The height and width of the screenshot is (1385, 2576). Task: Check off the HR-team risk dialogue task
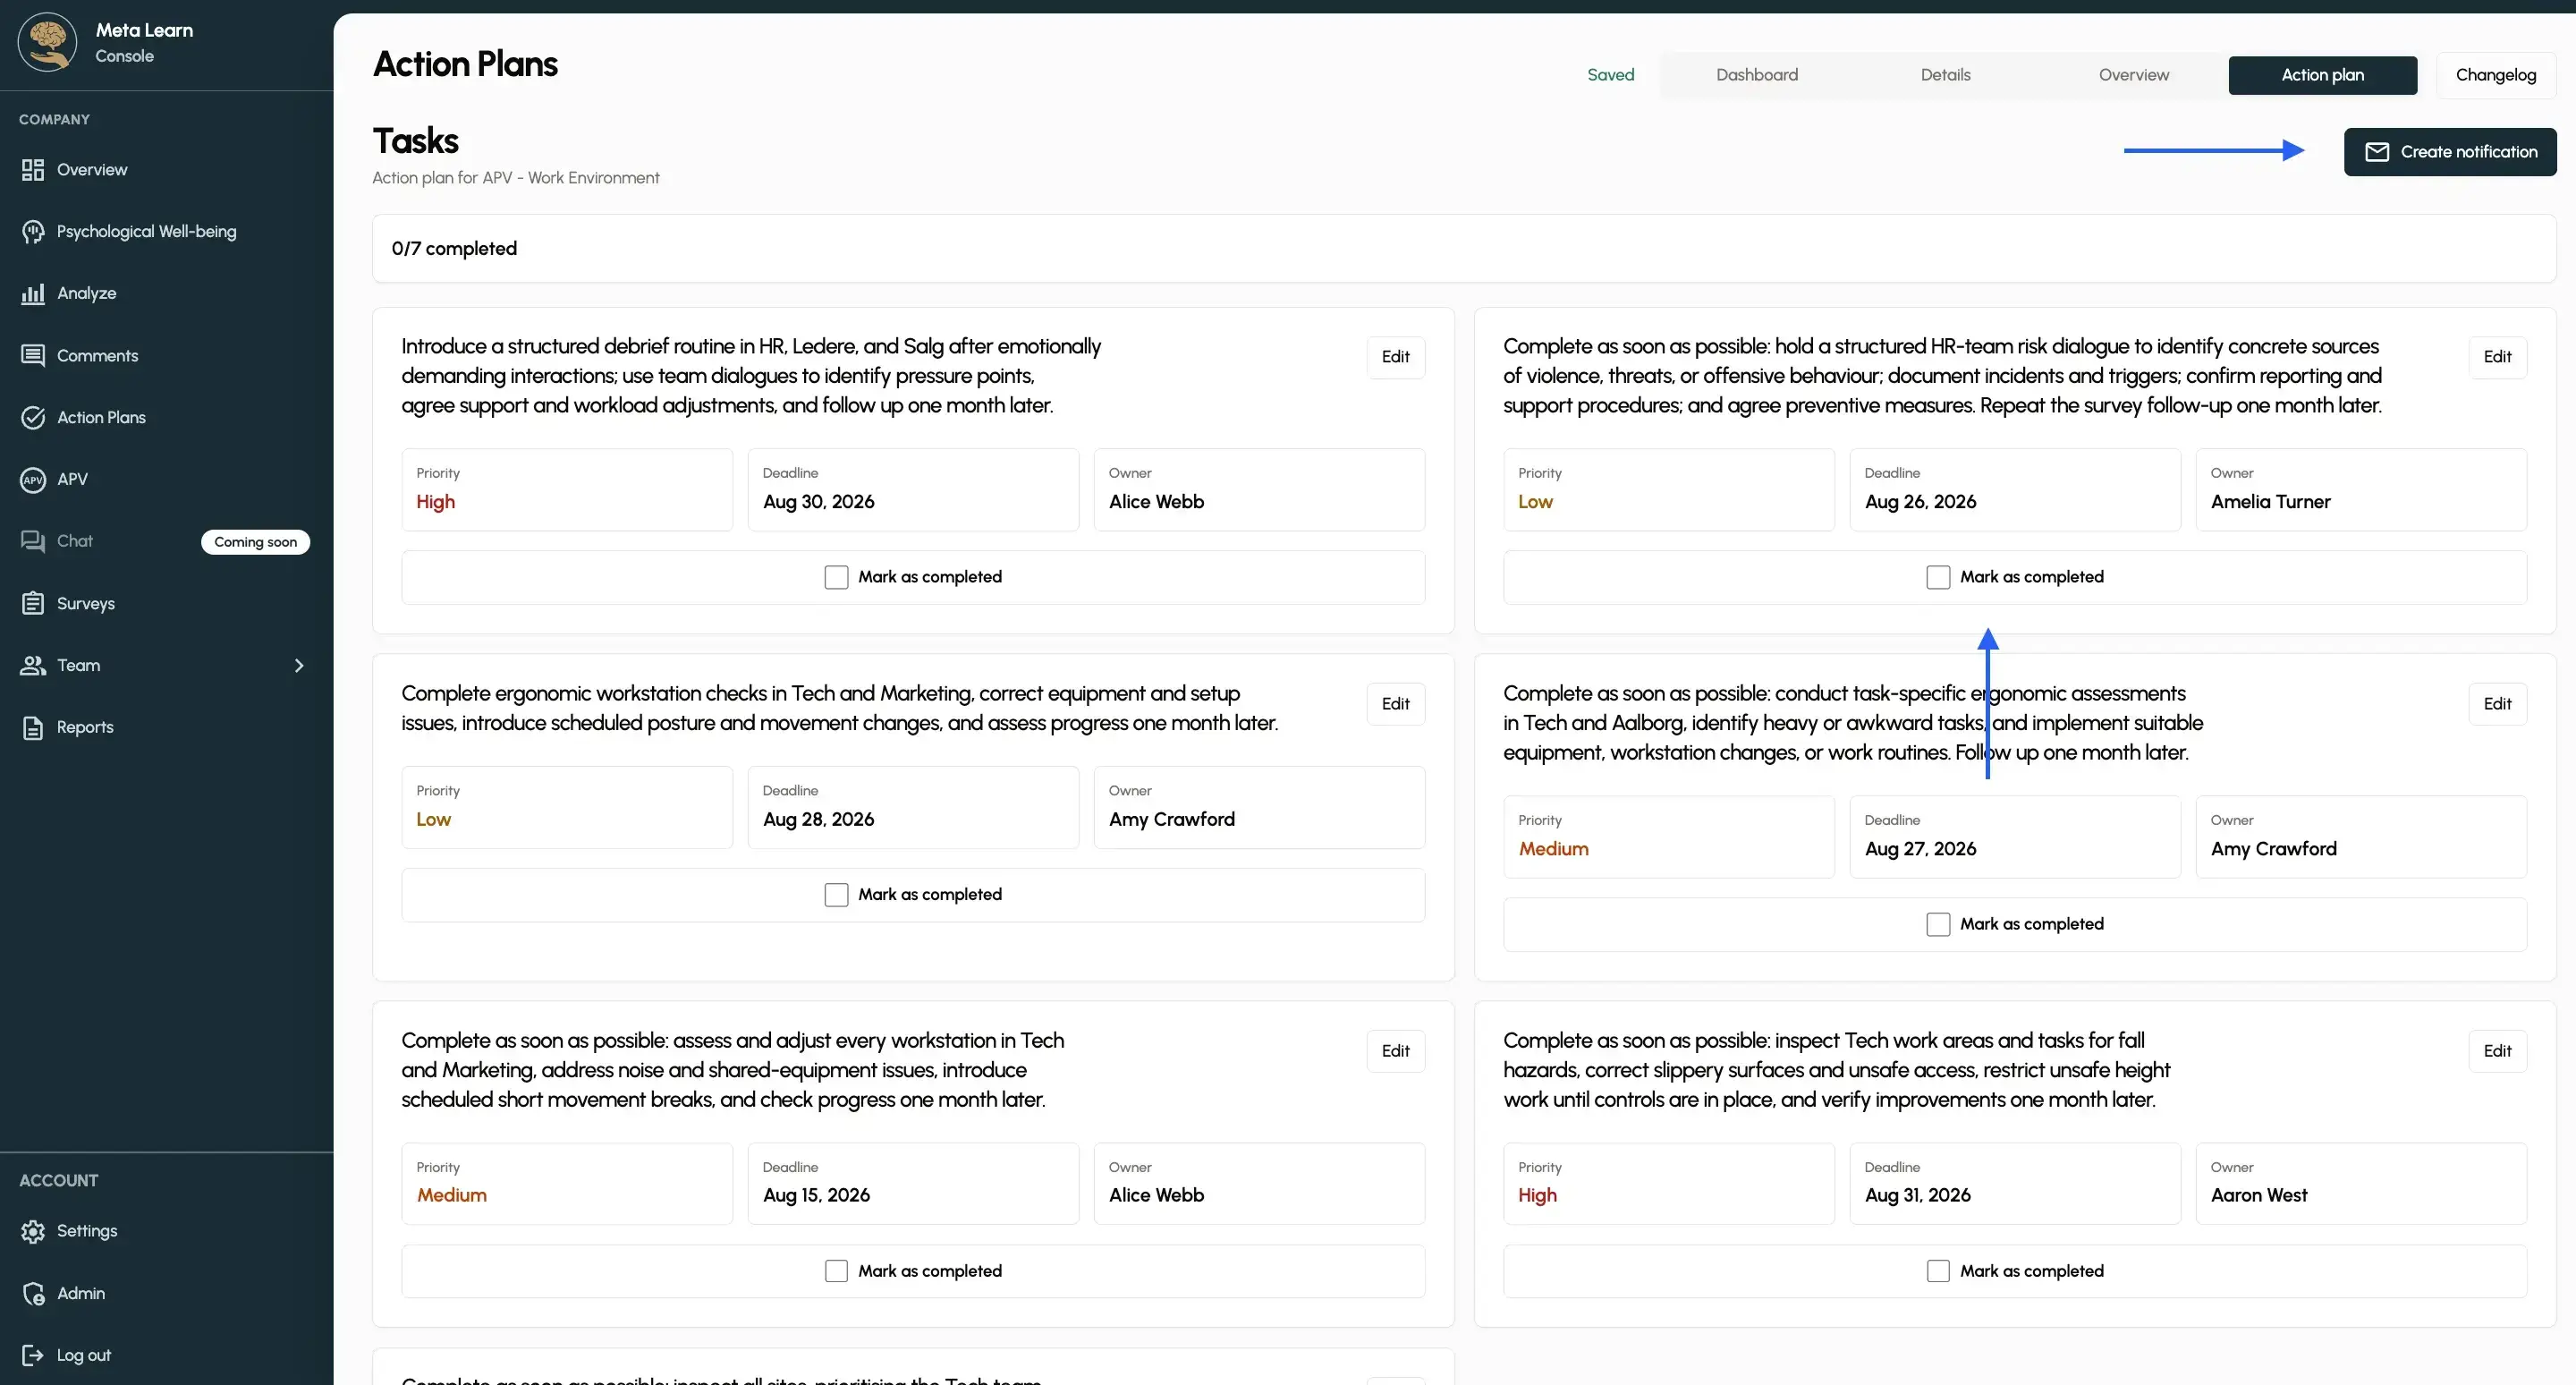[1938, 577]
